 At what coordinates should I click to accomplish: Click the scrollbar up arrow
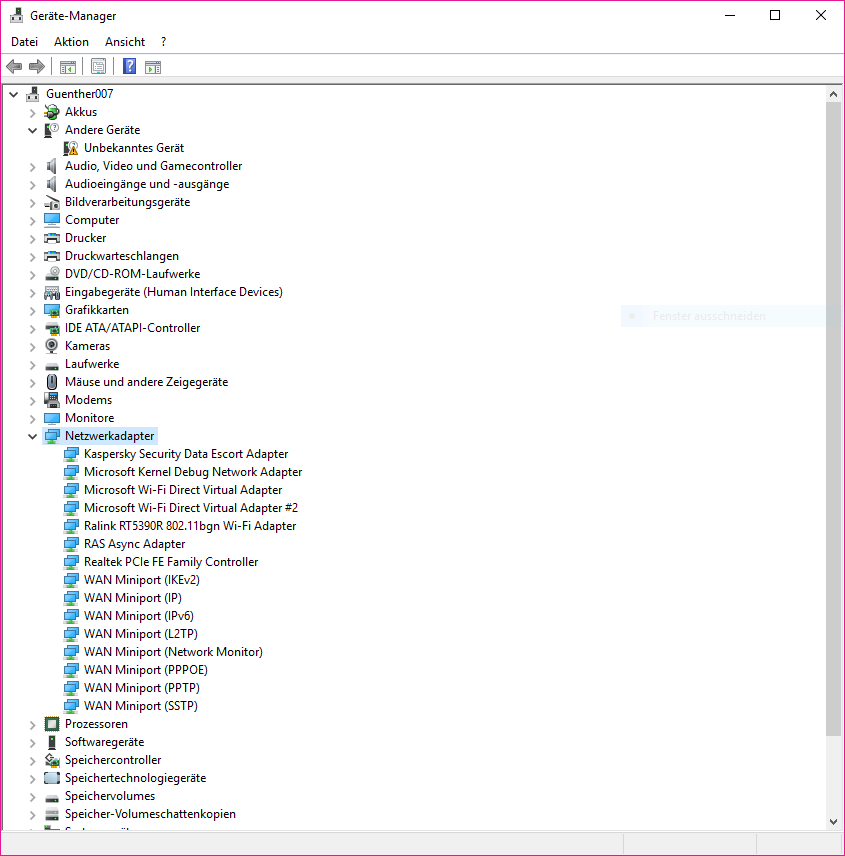(x=833, y=94)
